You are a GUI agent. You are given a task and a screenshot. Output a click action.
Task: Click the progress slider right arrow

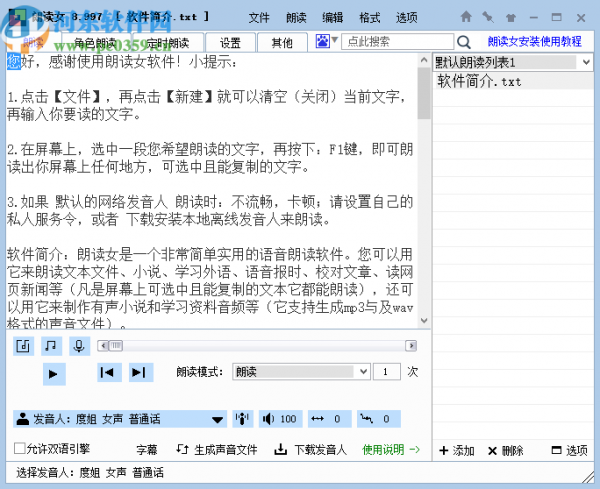point(411,346)
